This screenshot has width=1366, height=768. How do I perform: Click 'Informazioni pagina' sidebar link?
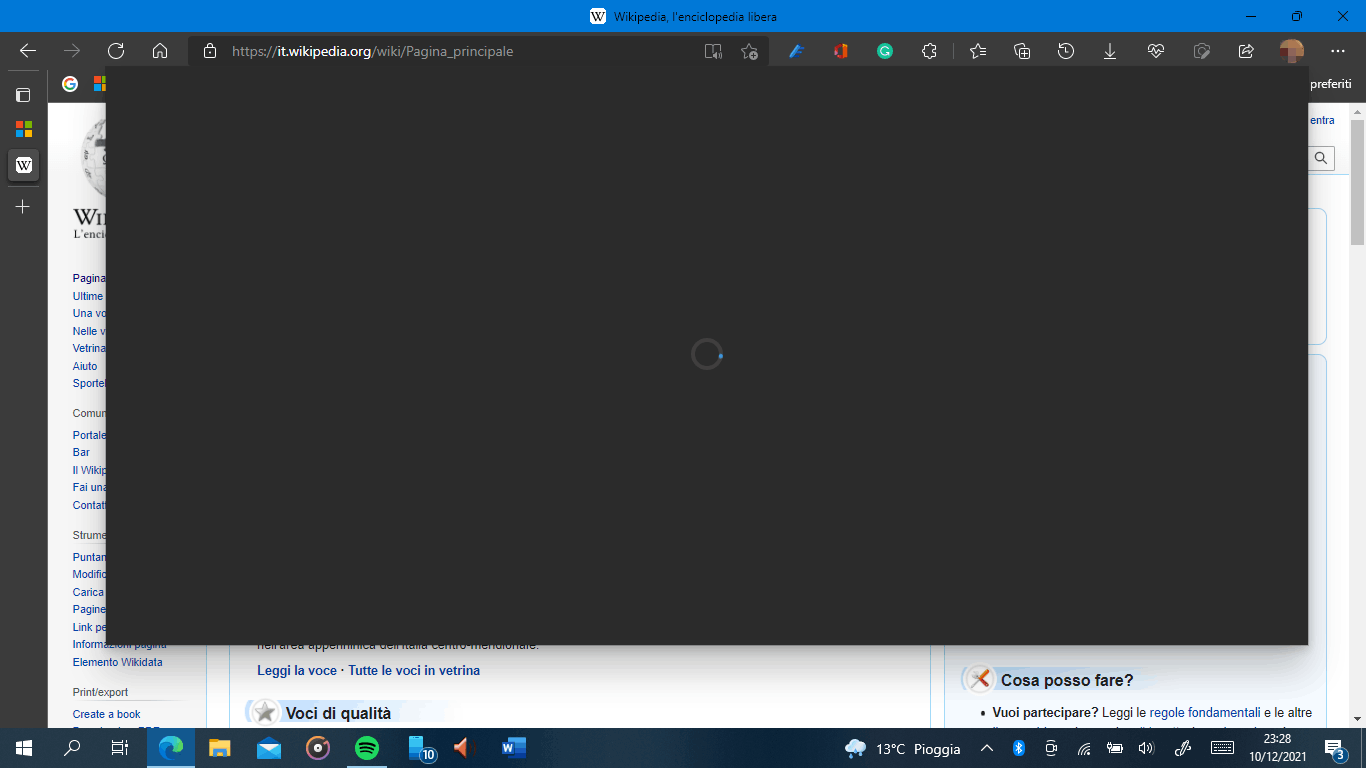(x=120, y=645)
